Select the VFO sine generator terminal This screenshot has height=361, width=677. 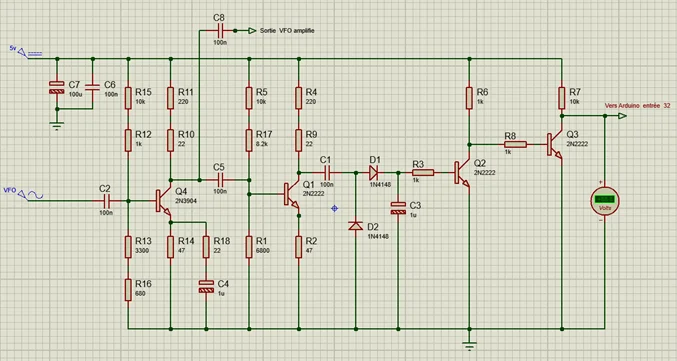pos(30,195)
